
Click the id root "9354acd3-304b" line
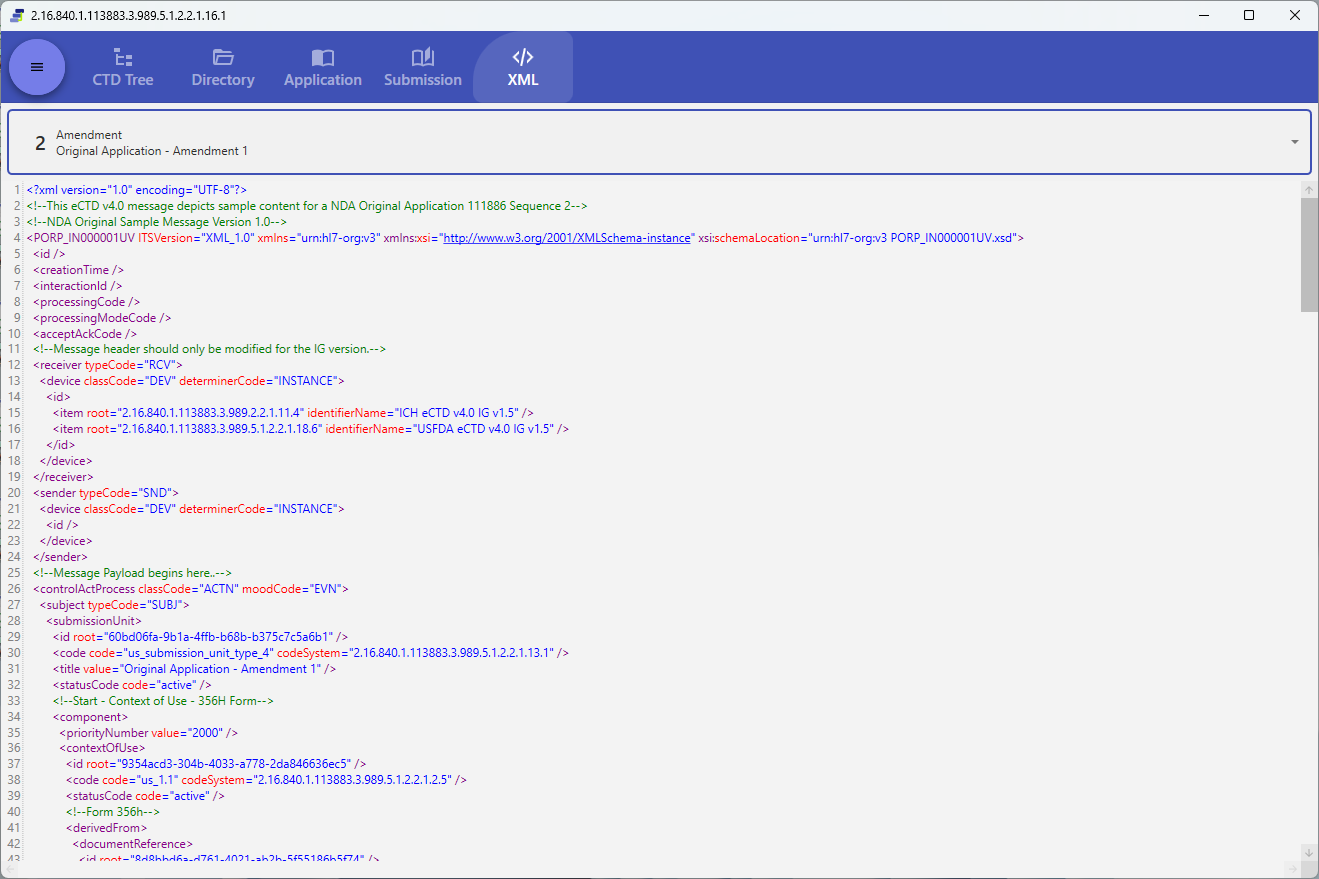coord(217,765)
